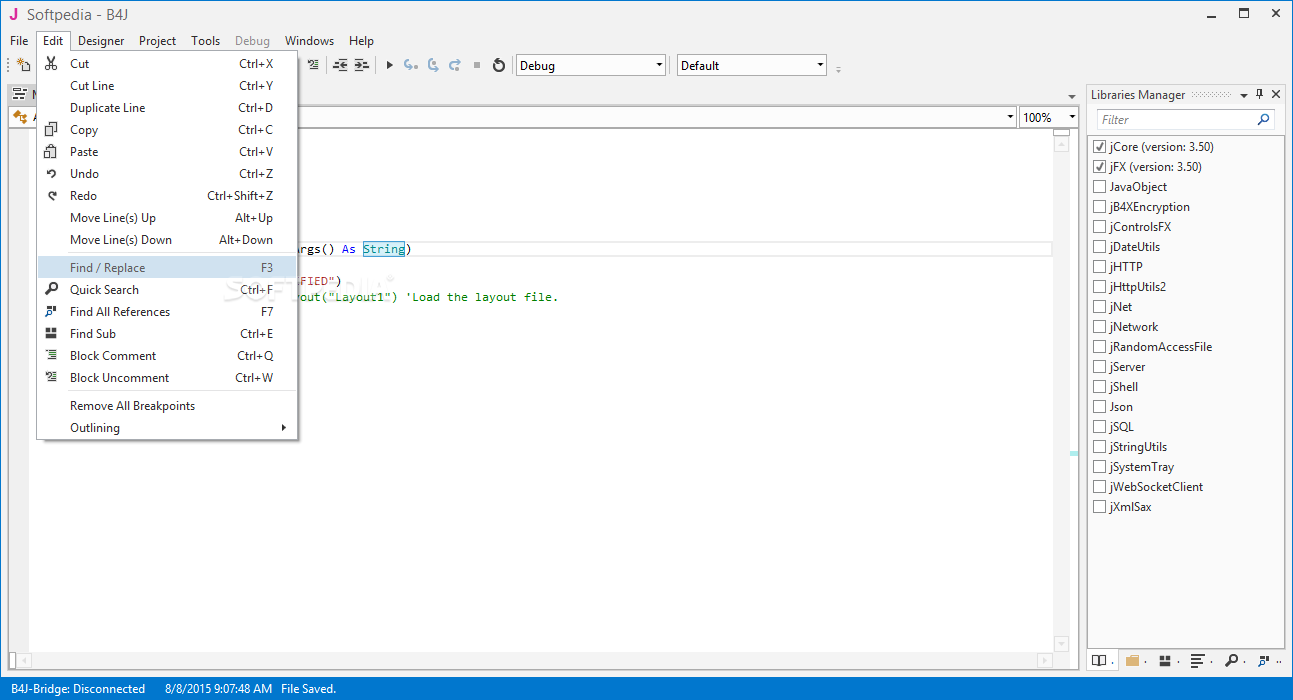The height and width of the screenshot is (700, 1293).
Task: Pin the Libraries Manager panel
Action: pos(1259,95)
